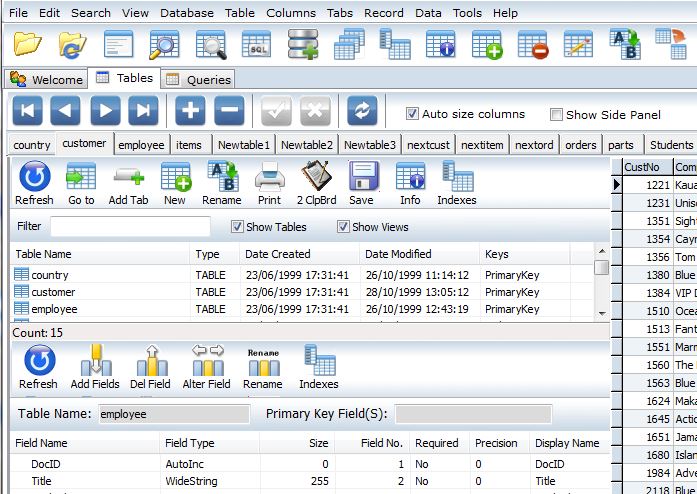Click into the Filter text field
The image size is (697, 494).
(x=130, y=226)
